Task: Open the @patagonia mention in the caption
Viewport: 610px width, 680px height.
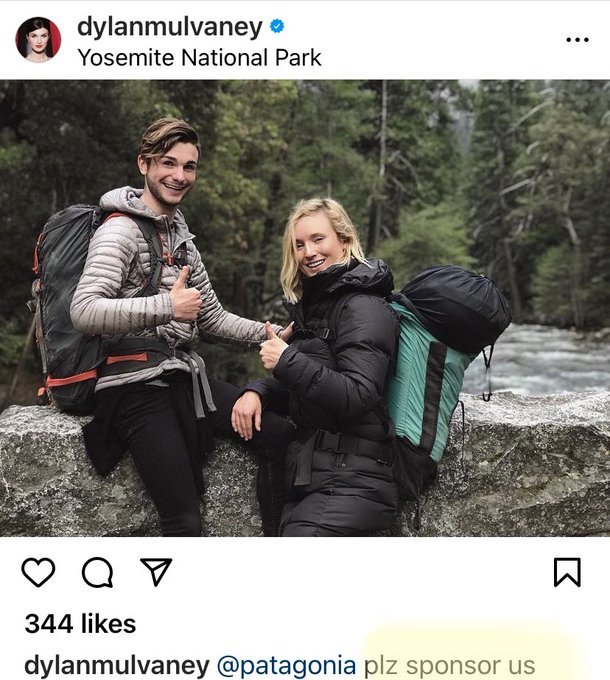Action: [286, 665]
